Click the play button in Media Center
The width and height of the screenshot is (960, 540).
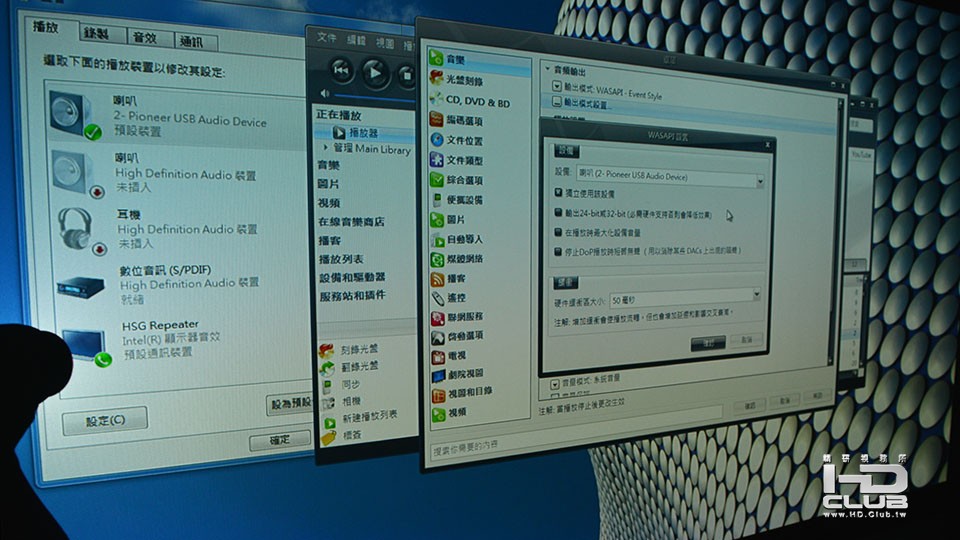(x=375, y=73)
